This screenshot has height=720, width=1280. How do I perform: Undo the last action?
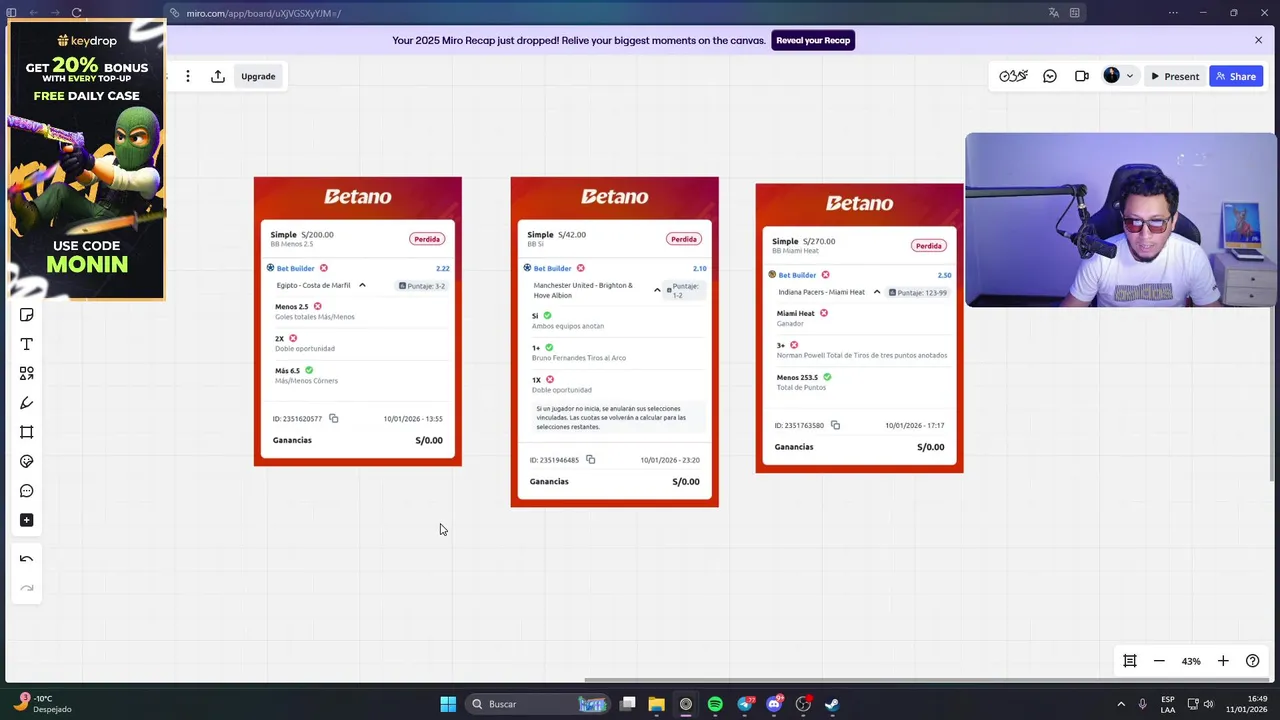click(27, 559)
